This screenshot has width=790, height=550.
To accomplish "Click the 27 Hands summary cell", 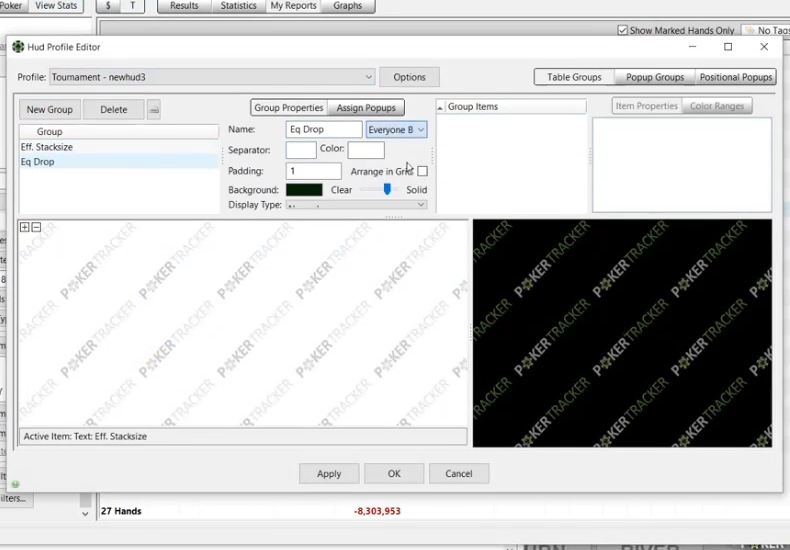I will click(121, 511).
